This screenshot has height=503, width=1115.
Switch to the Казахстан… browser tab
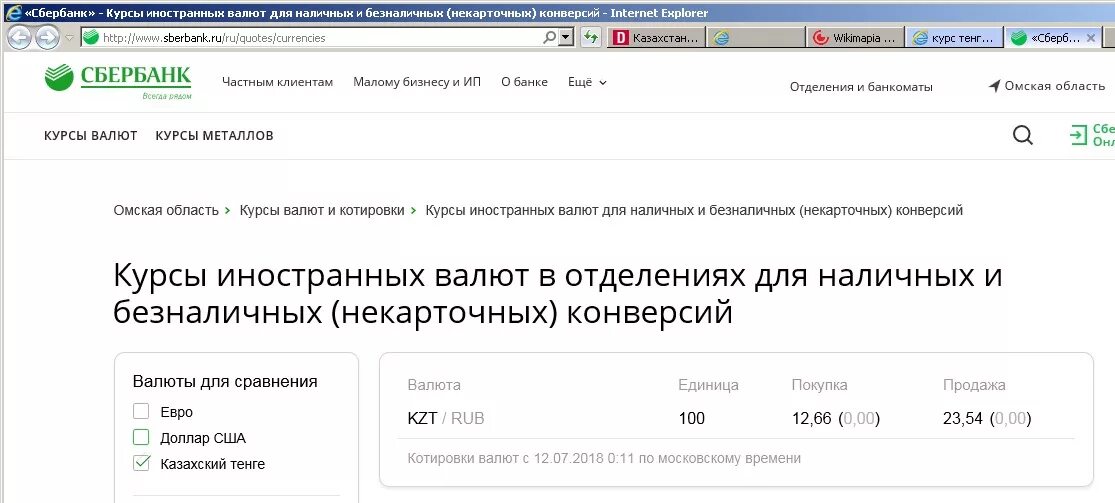click(x=656, y=38)
